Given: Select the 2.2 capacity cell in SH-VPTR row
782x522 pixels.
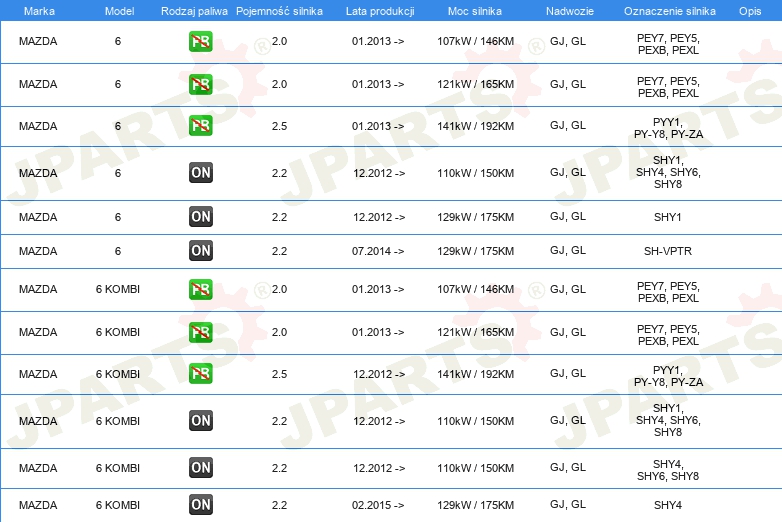Looking at the screenshot, I should pos(279,251).
